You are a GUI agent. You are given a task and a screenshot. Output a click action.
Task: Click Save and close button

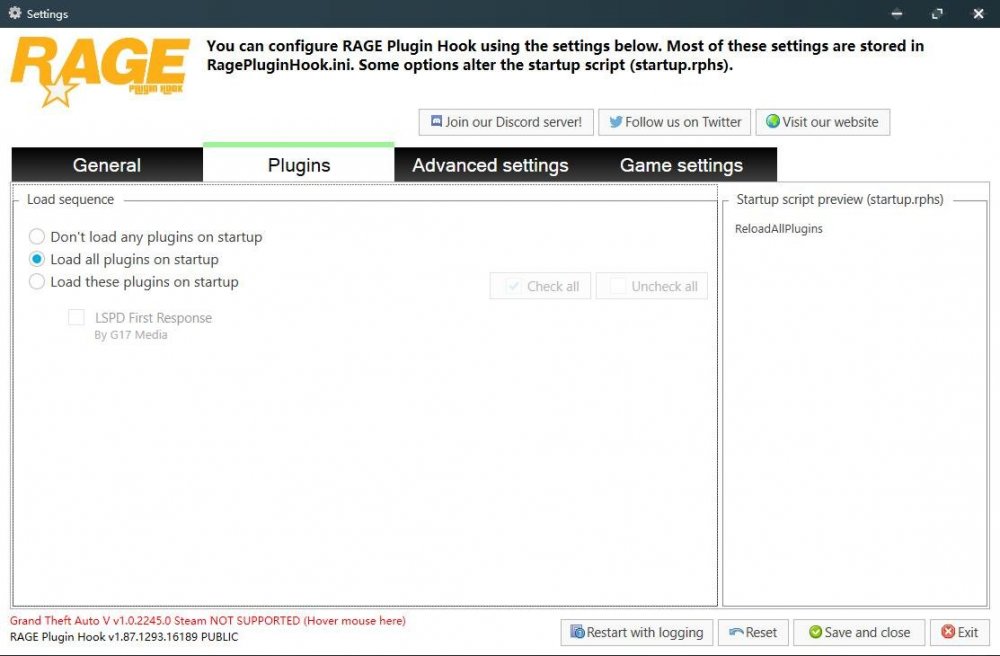tap(859, 632)
